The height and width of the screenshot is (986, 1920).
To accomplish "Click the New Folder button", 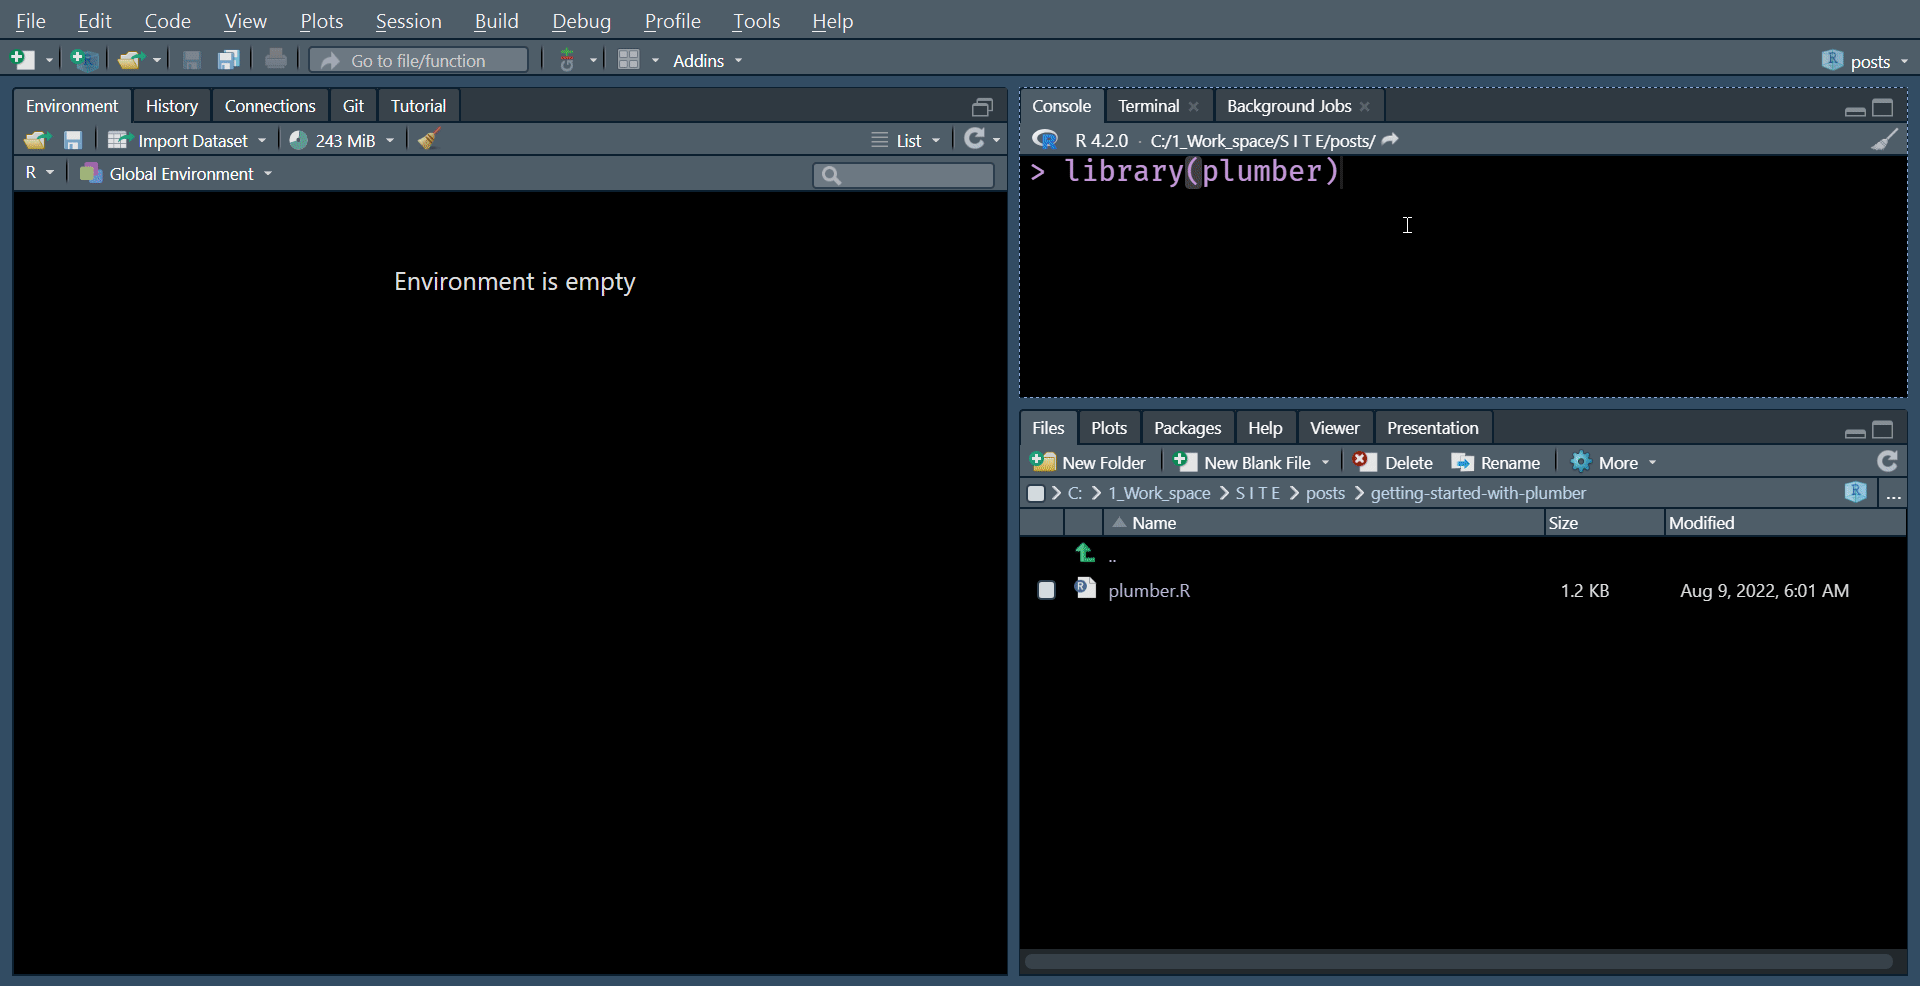I will (x=1089, y=462).
